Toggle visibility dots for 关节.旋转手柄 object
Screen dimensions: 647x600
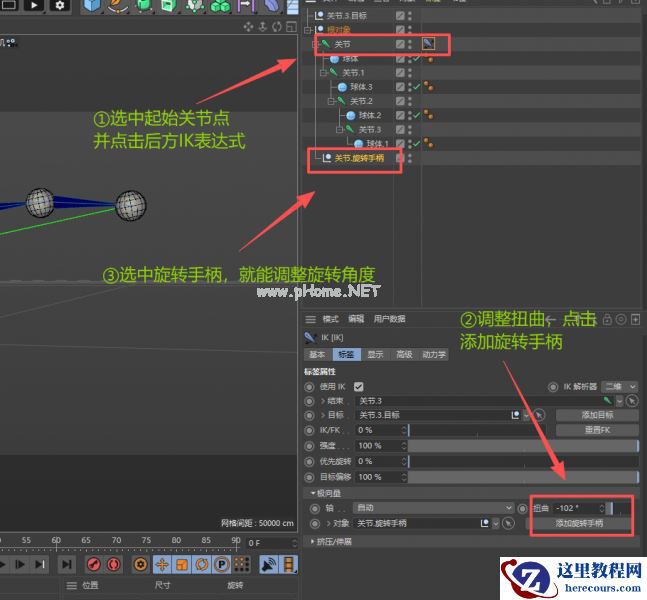410,158
